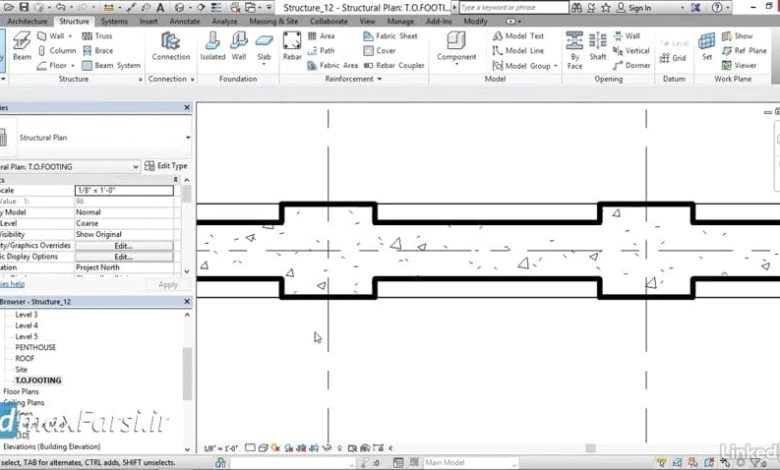
Task: Expand Reinforcement panel dropdown
Action: click(380, 79)
